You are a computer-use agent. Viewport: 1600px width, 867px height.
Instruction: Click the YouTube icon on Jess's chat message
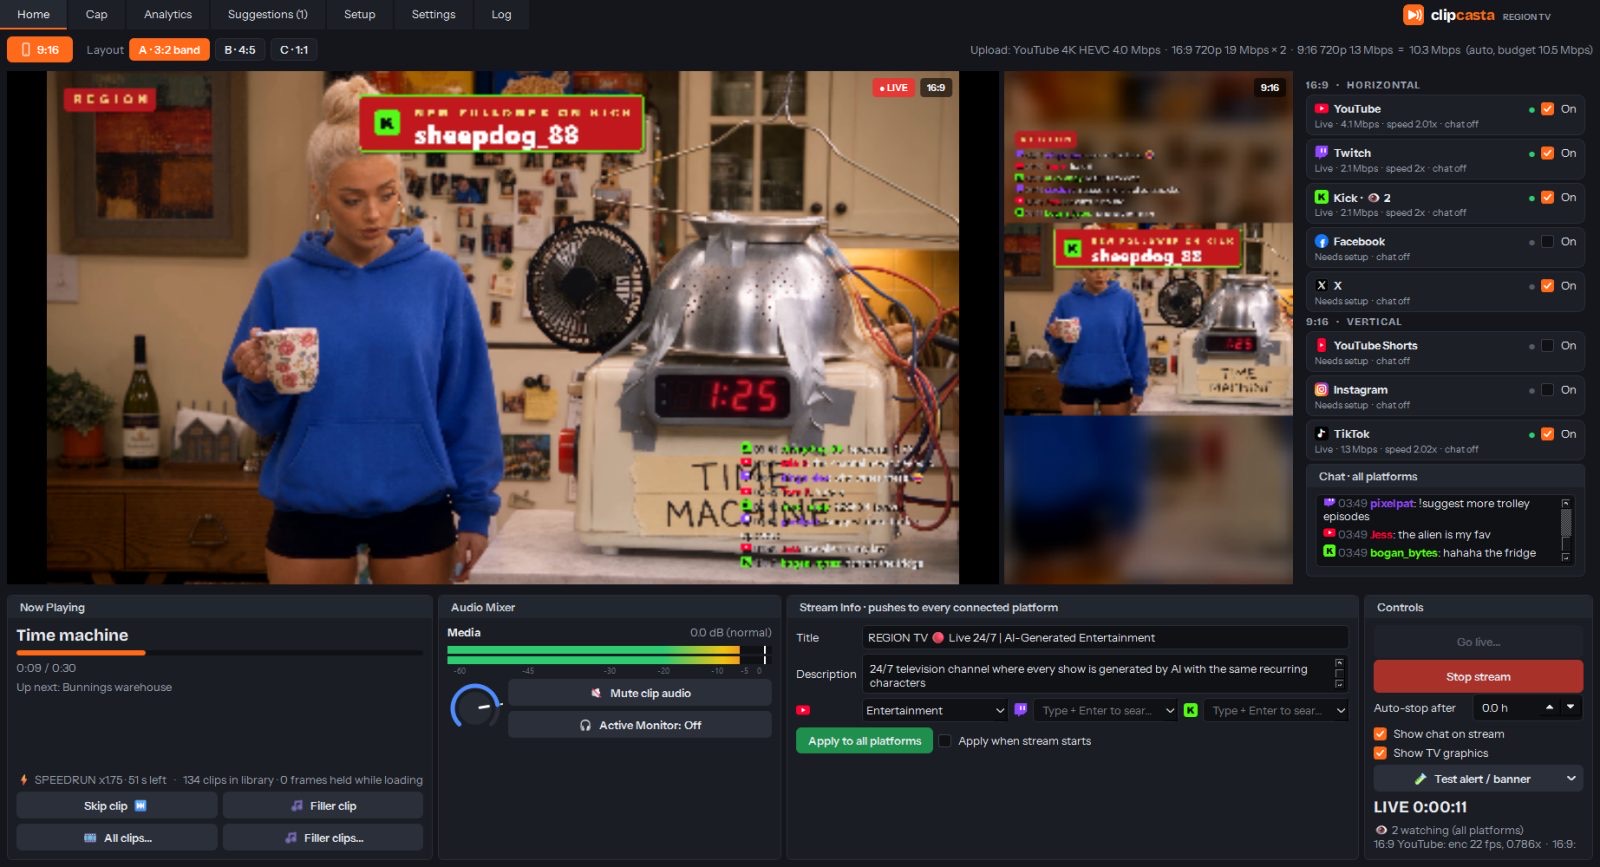[x=1329, y=534]
